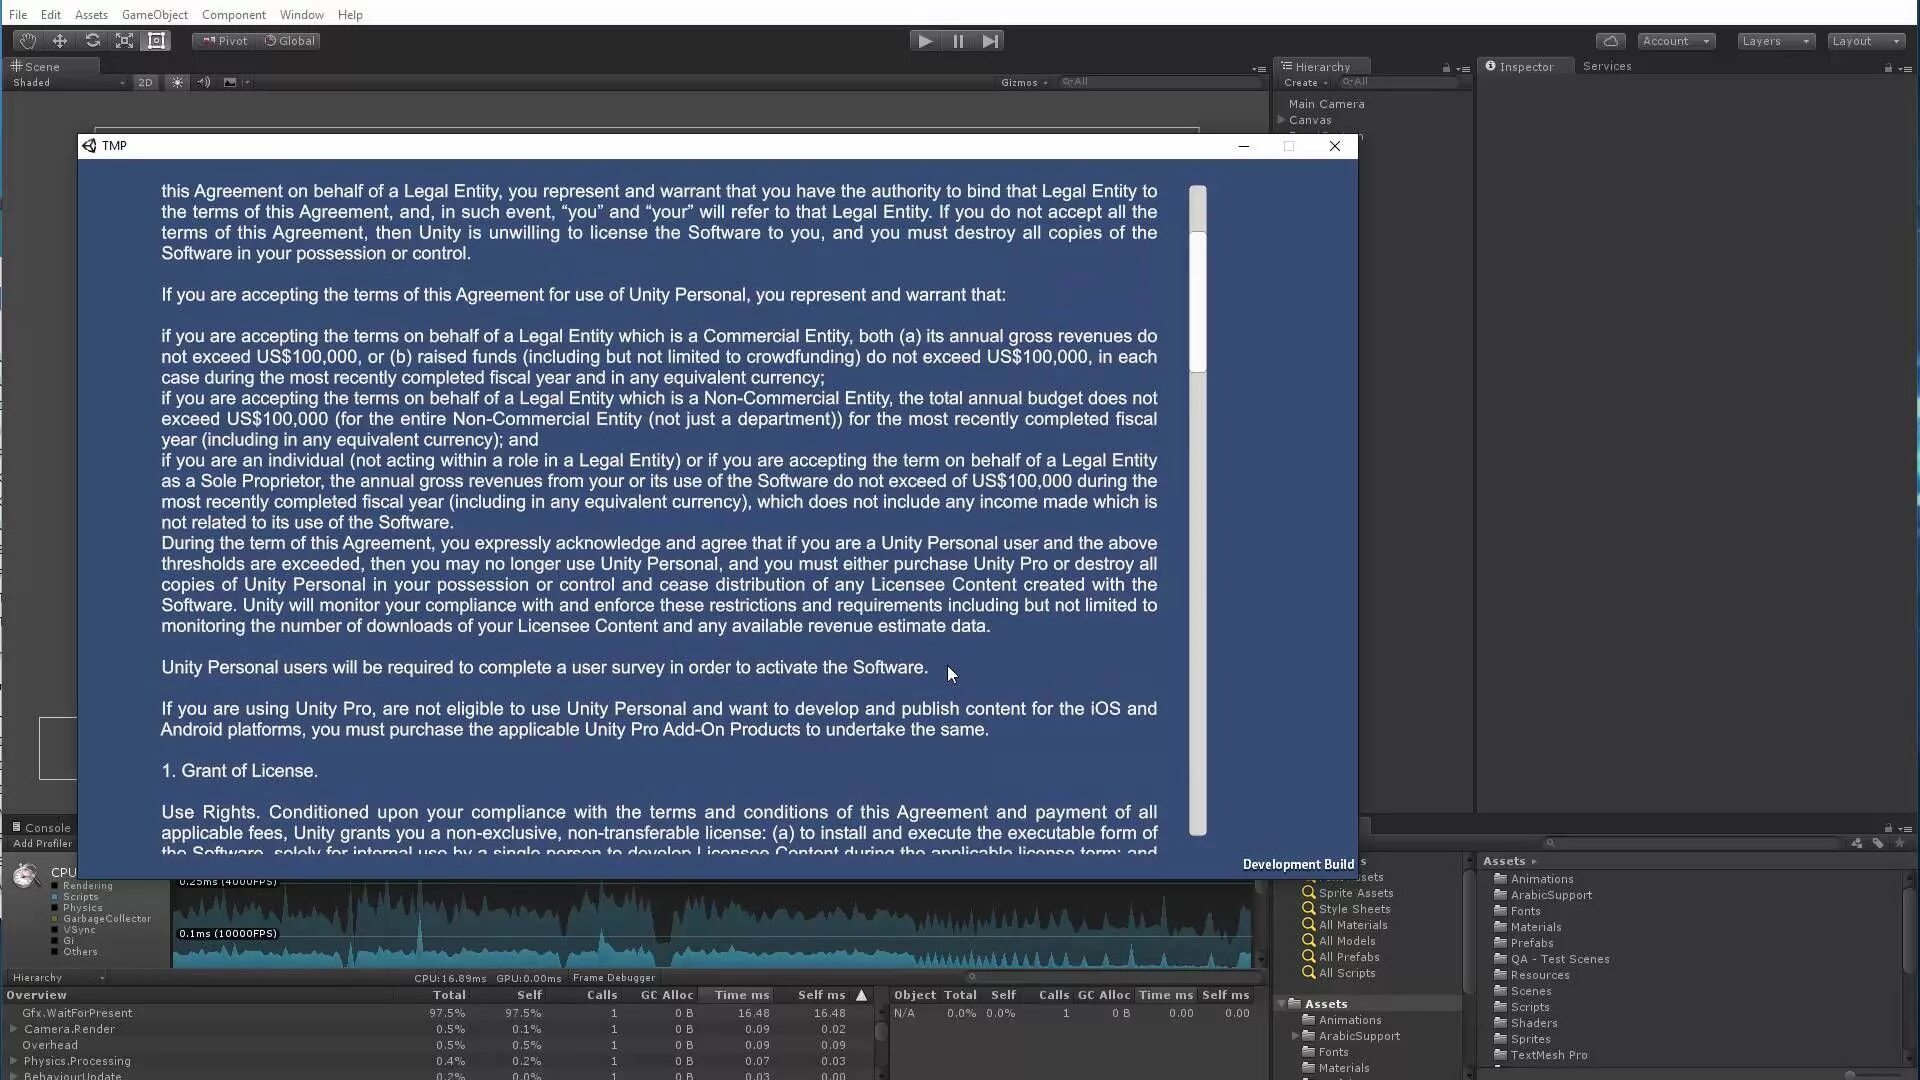Toggle 2D scene view mode
This screenshot has width=1920, height=1080.
(x=145, y=83)
